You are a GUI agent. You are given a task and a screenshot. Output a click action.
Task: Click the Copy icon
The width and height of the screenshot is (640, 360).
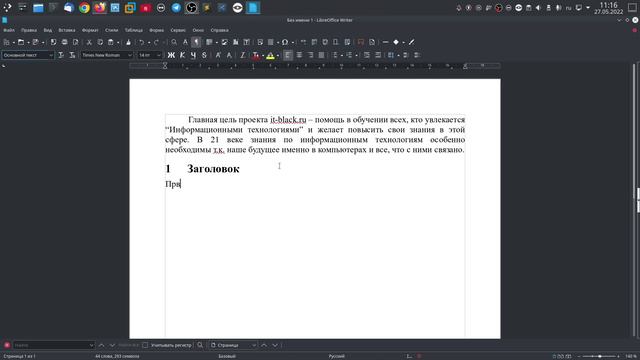(100, 42)
